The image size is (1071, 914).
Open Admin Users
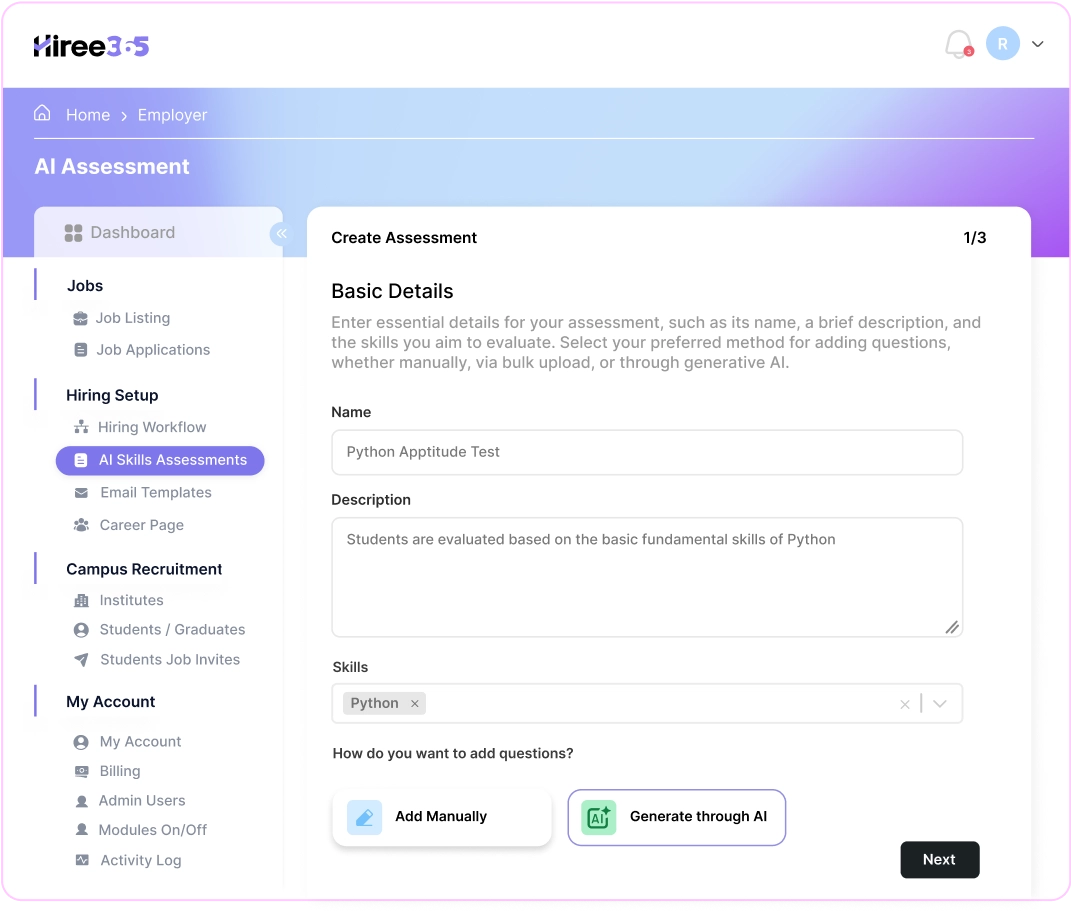pos(141,801)
